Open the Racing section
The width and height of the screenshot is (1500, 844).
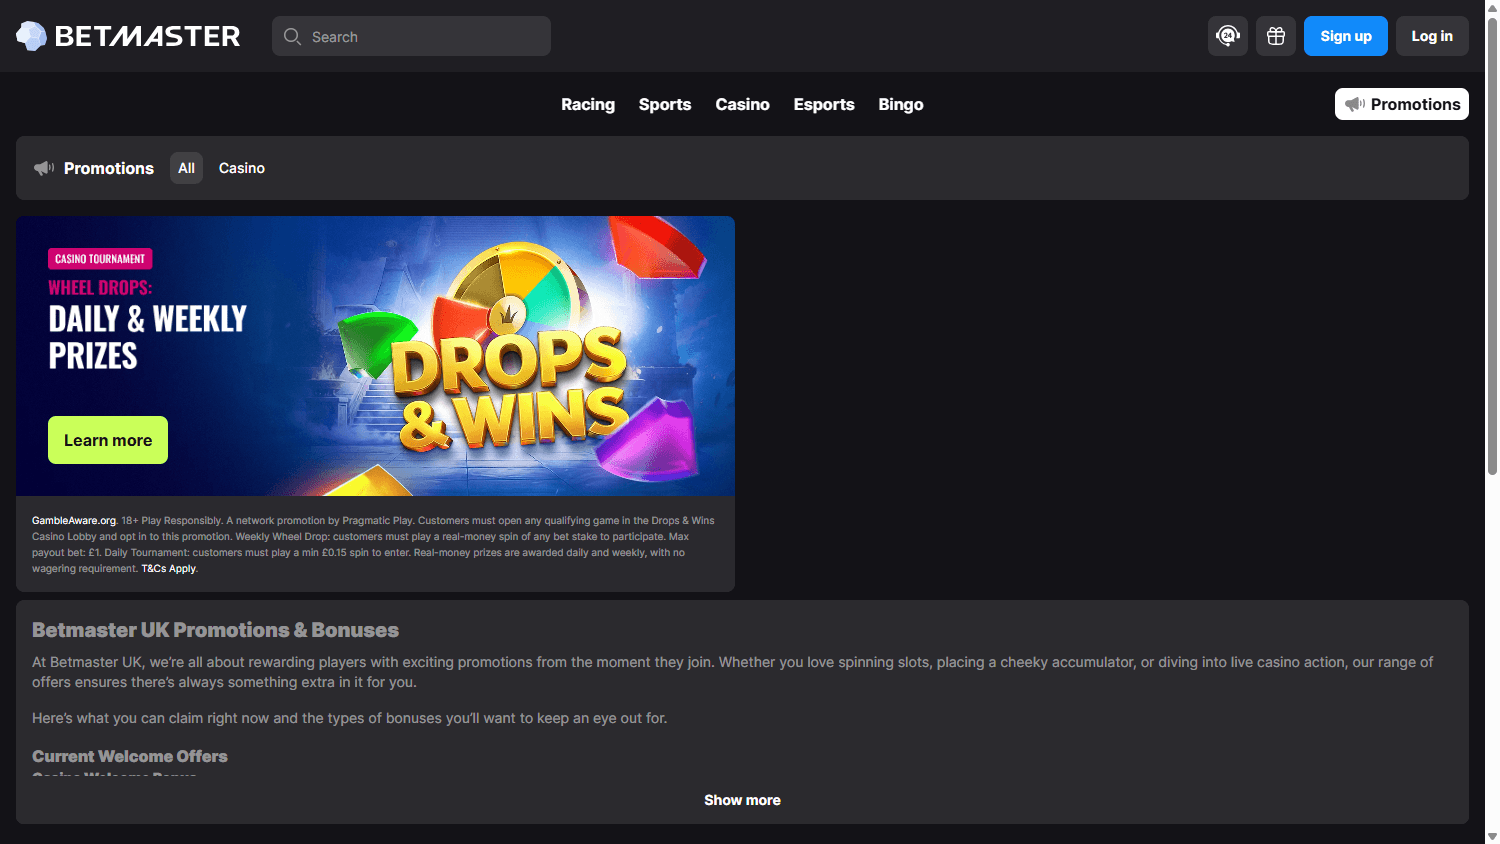(588, 104)
